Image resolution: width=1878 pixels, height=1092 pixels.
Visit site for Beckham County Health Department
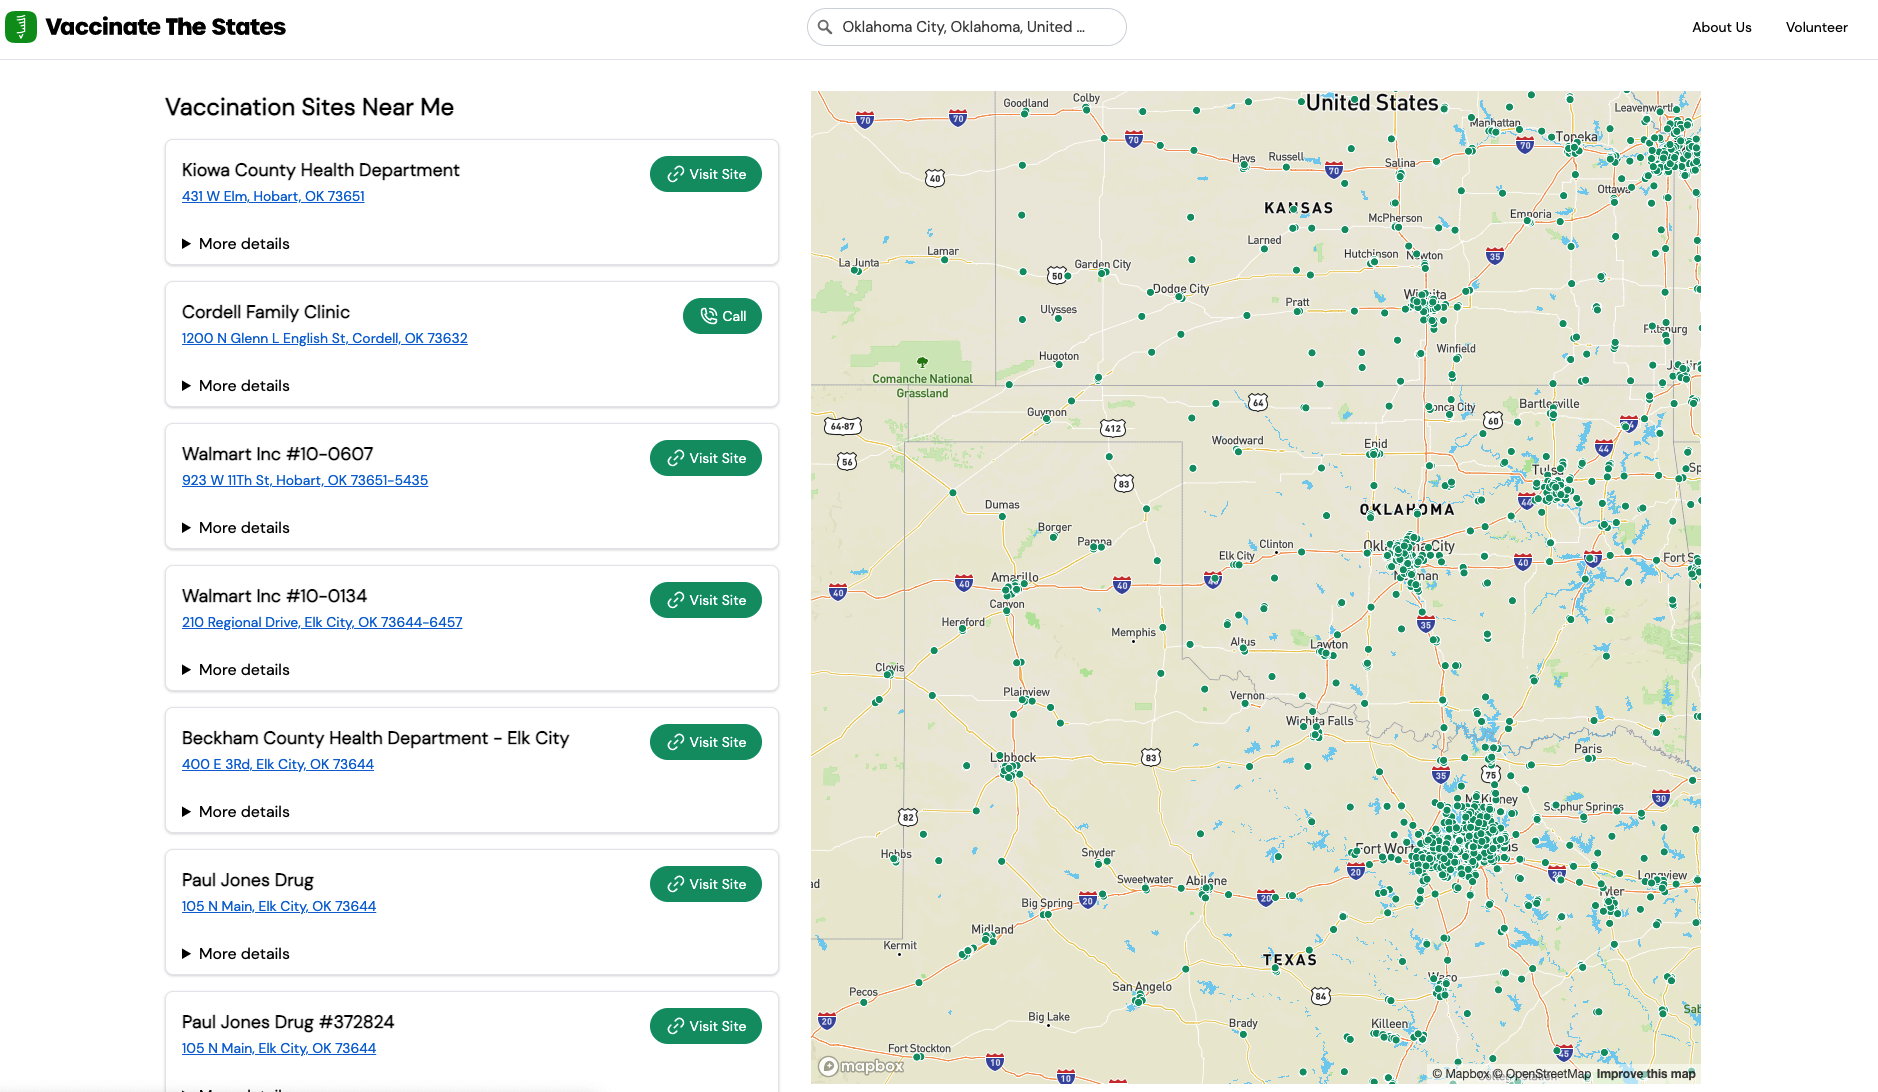[706, 742]
